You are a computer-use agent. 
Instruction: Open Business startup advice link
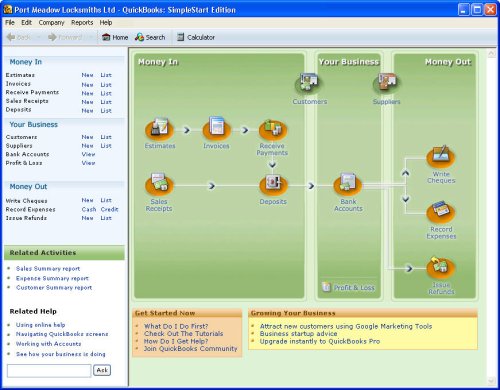point(299,334)
